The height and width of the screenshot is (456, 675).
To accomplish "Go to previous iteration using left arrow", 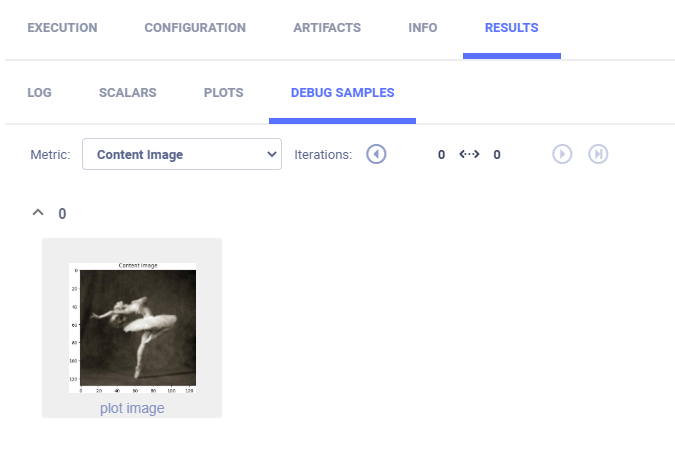I will [x=376, y=154].
